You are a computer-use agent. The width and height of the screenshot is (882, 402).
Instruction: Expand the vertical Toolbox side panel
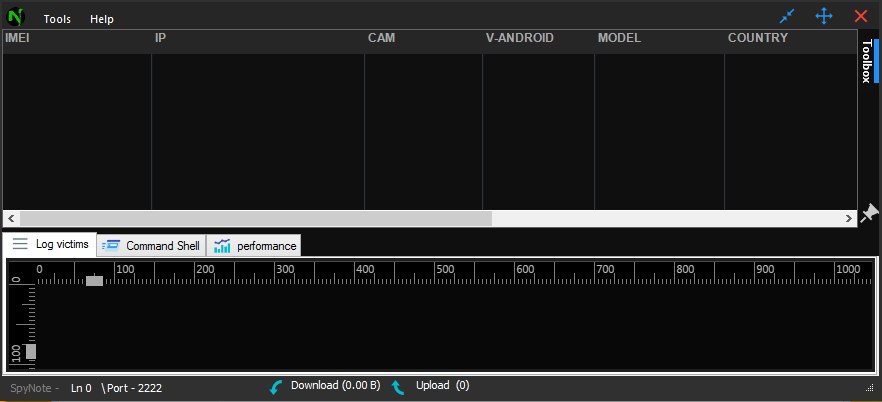(868, 62)
